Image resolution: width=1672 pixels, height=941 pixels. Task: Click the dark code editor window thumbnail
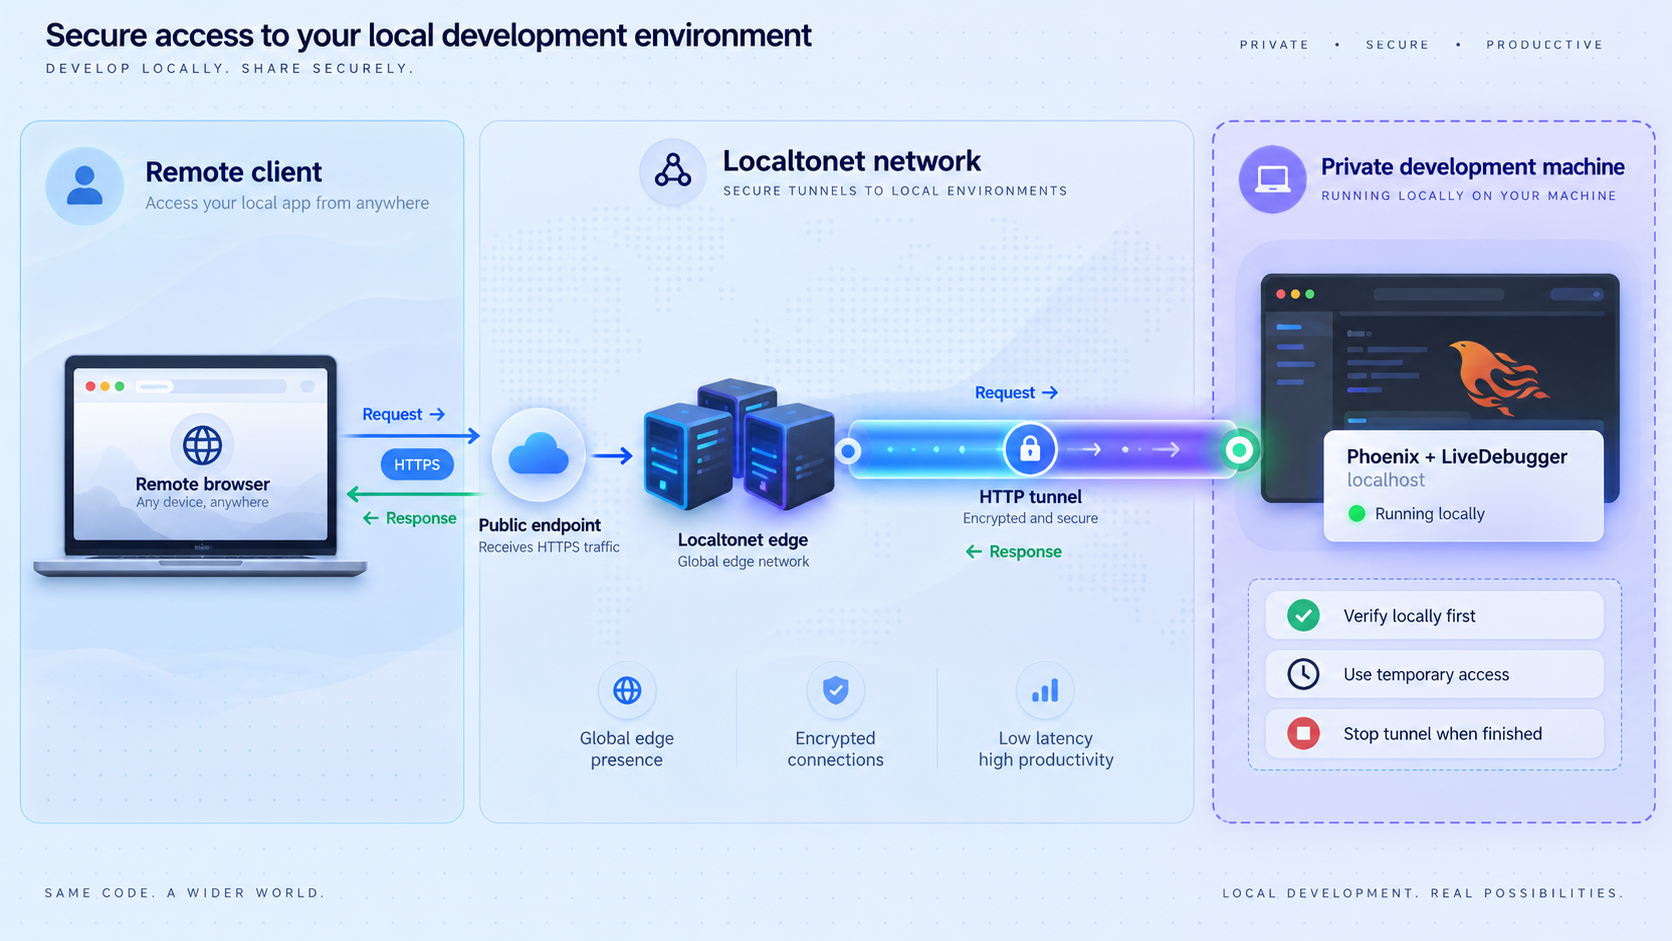(x=1440, y=387)
